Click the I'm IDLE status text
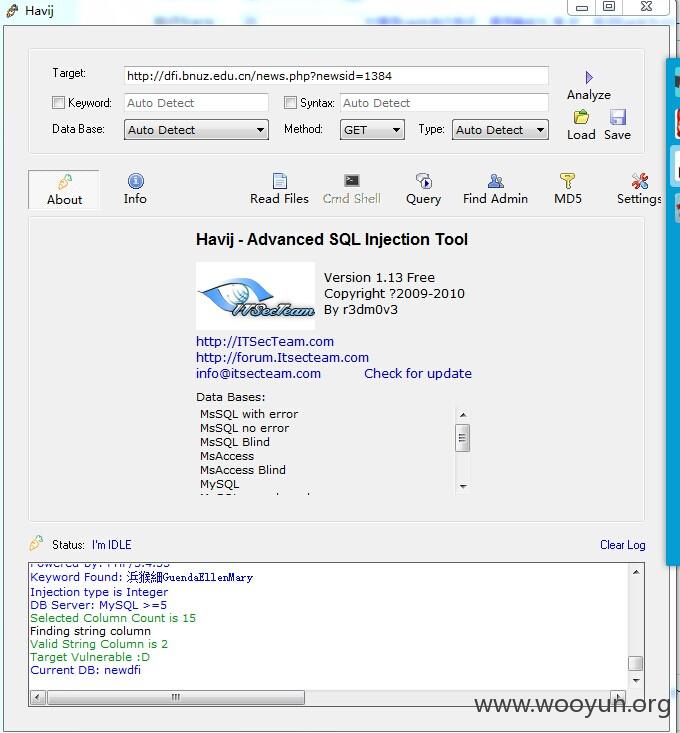Image resolution: width=680 pixels, height=733 pixels. click(x=112, y=545)
